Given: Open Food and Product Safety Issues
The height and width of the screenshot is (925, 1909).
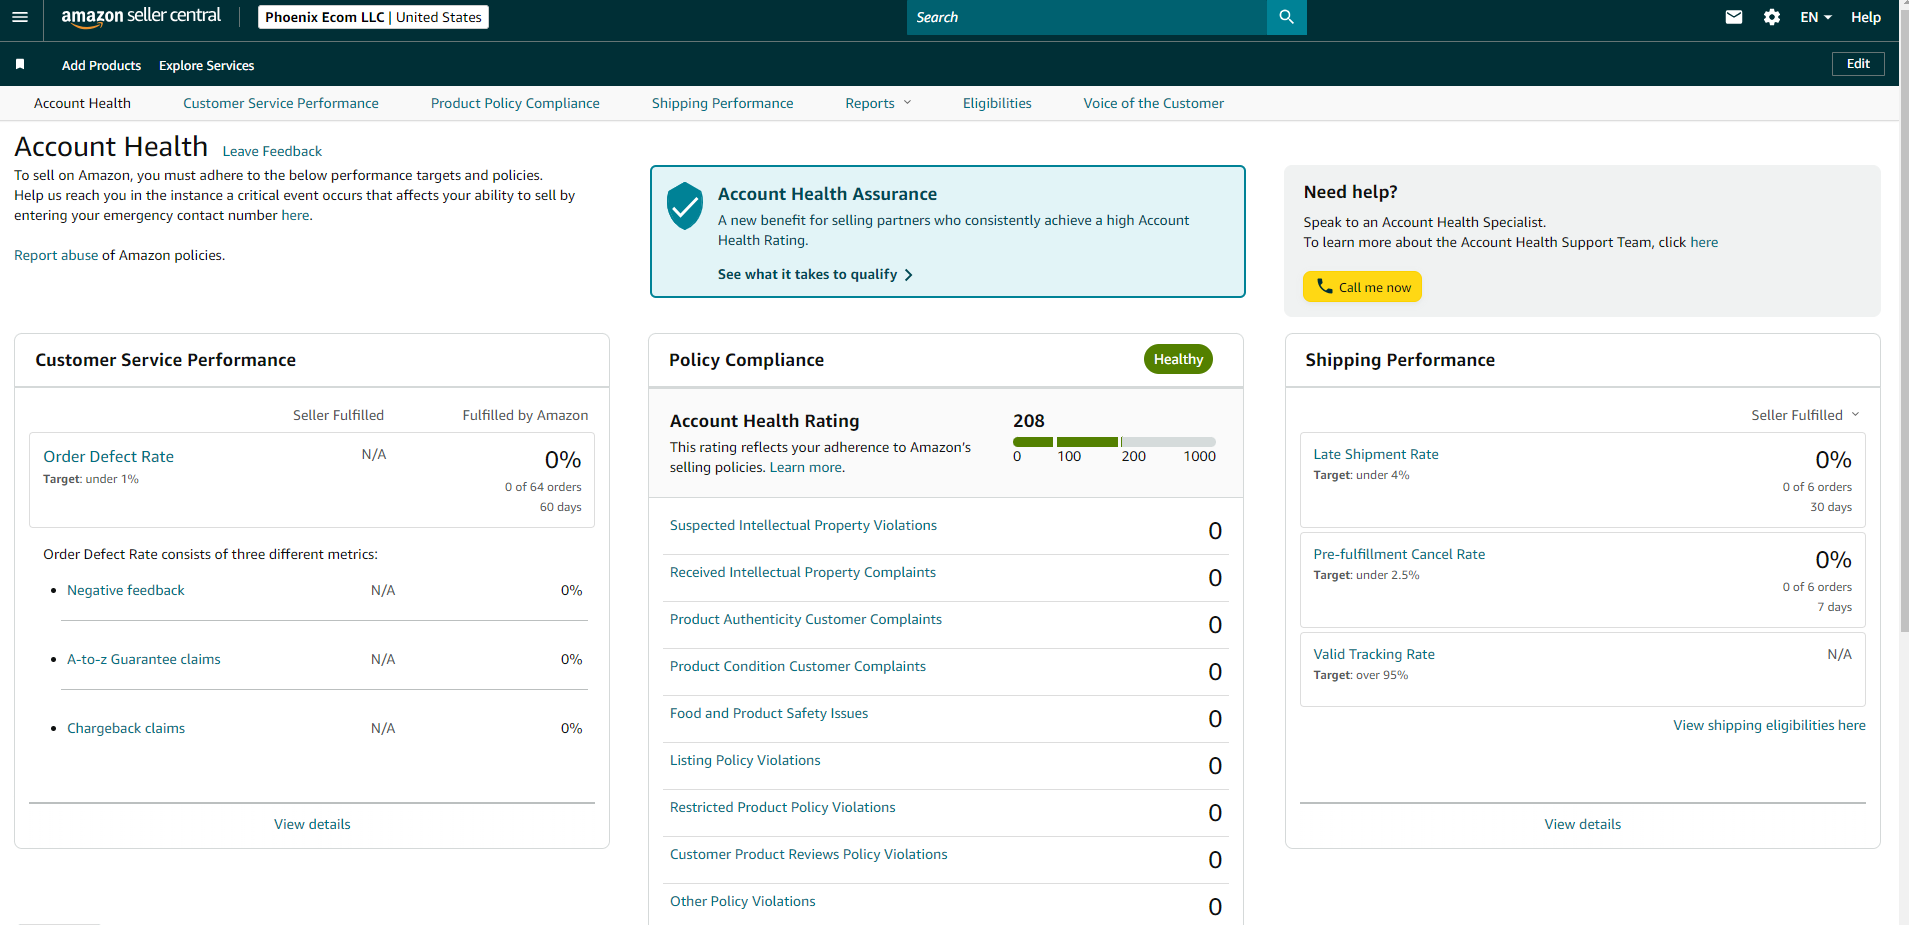Looking at the screenshot, I should [769, 713].
